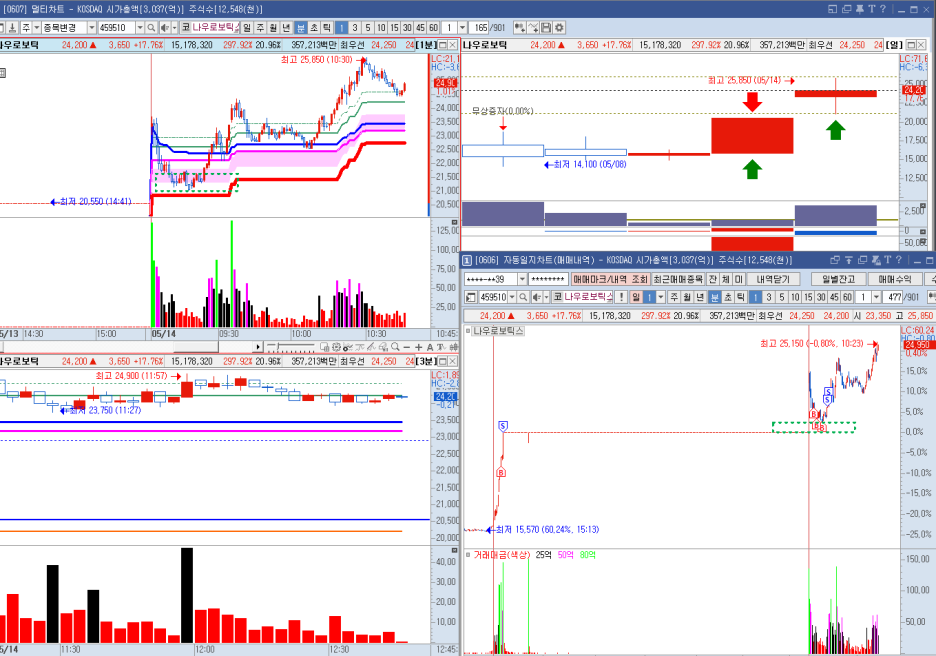Select 10-minute interval in multi-chart toolbar
This screenshot has height=656, width=936.
381,27
